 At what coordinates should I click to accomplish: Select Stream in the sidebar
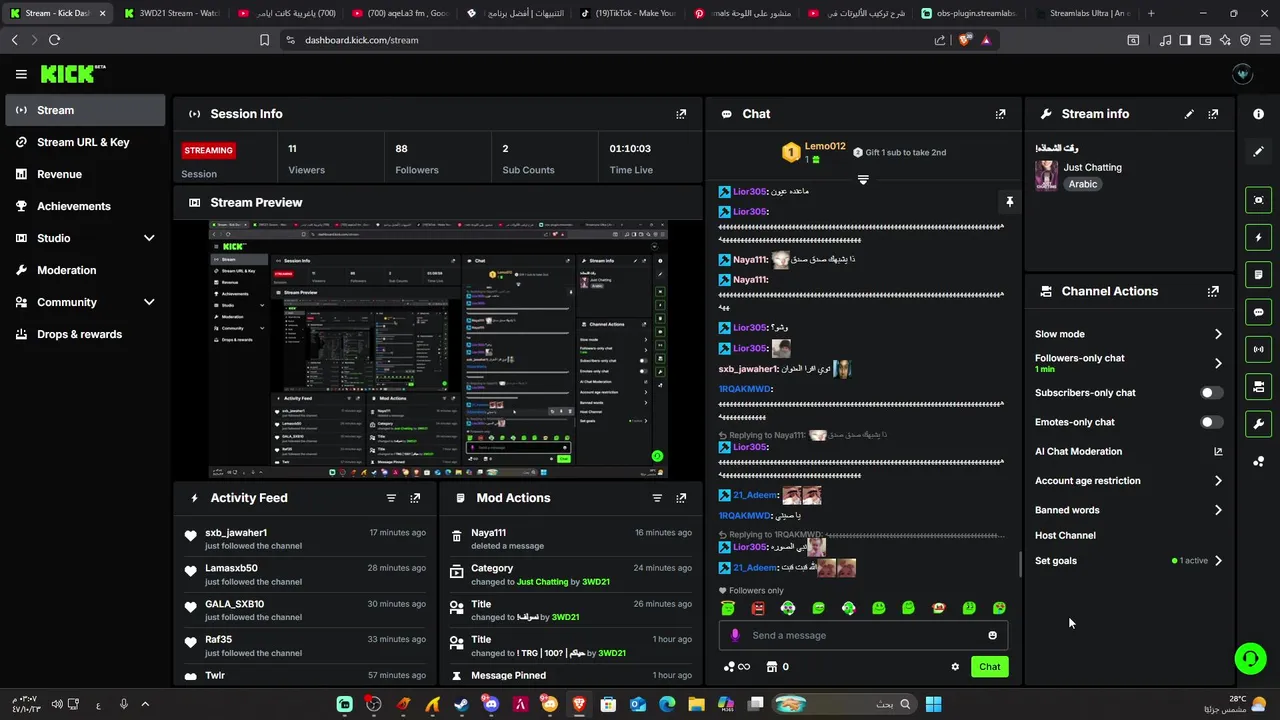point(85,110)
